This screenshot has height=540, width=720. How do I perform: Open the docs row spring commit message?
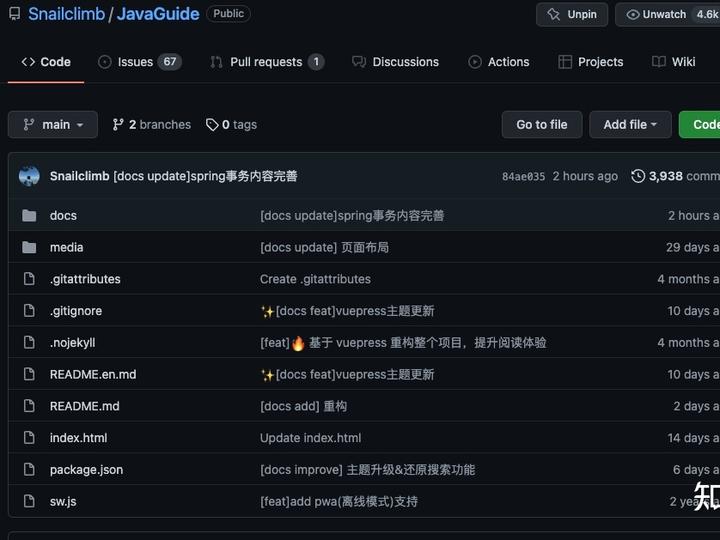pos(352,216)
